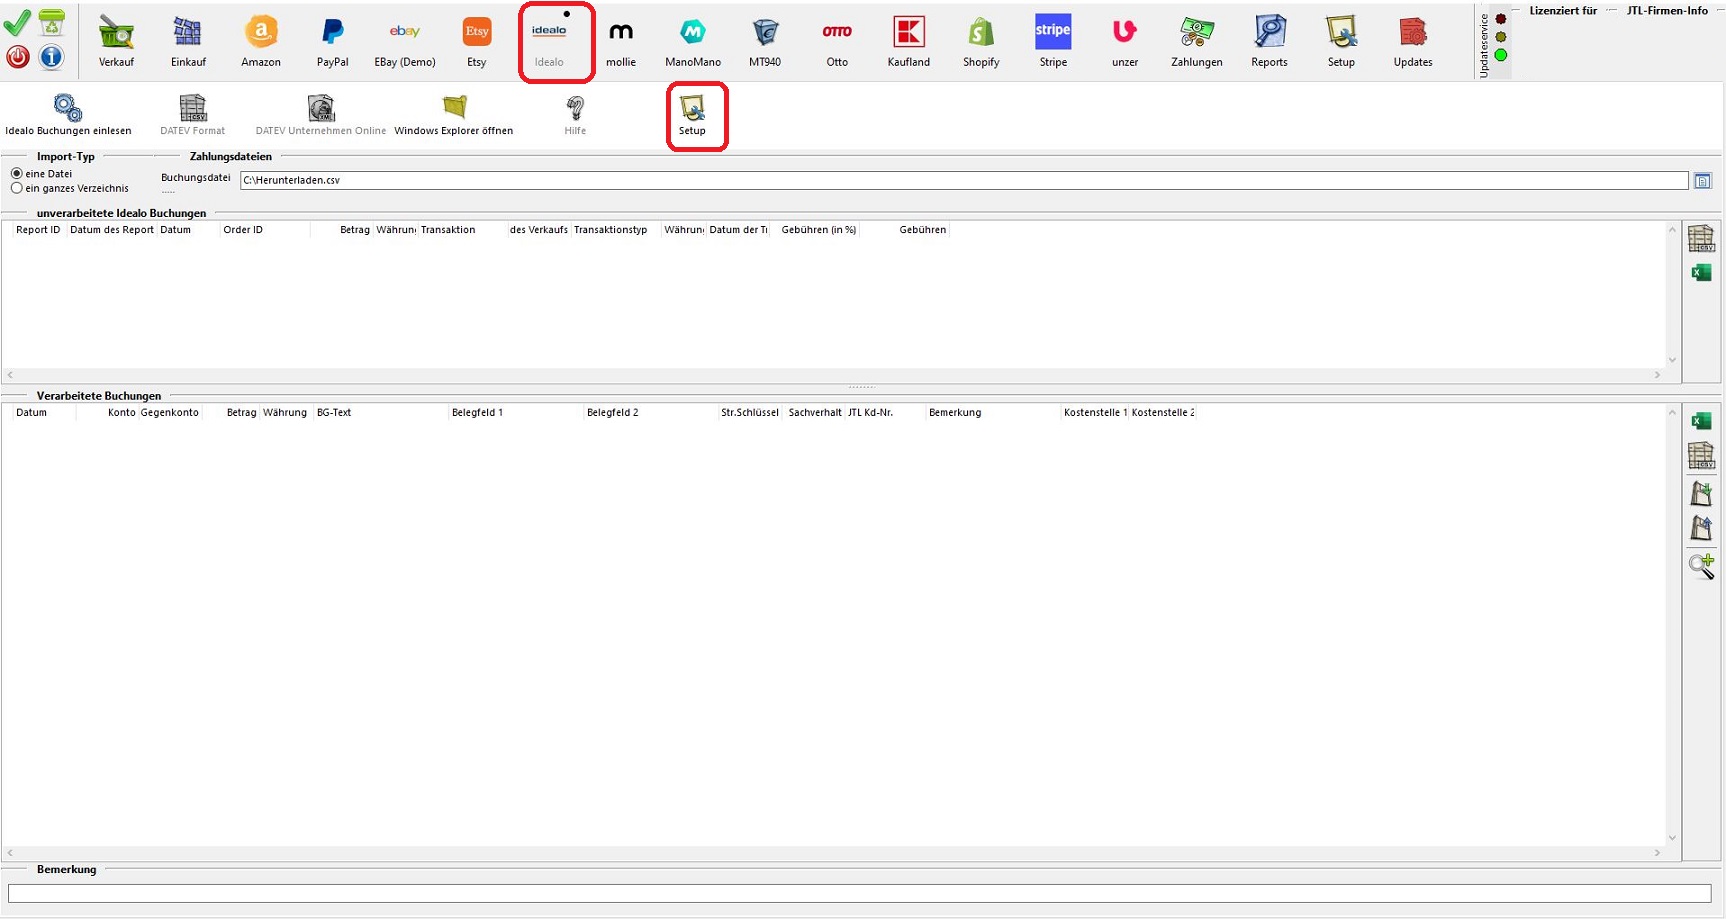Click the Stripe module icon

[x=1052, y=34]
